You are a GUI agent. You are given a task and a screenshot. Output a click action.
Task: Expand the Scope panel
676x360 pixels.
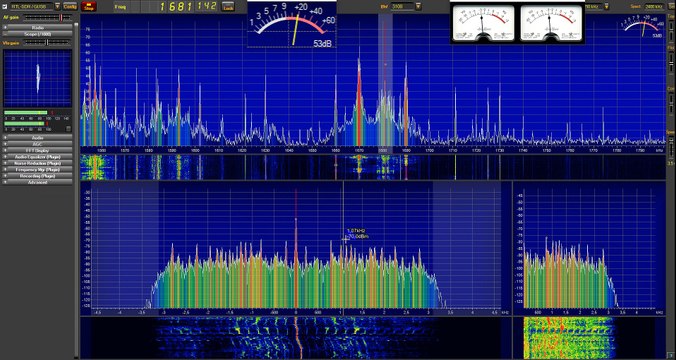point(38,34)
